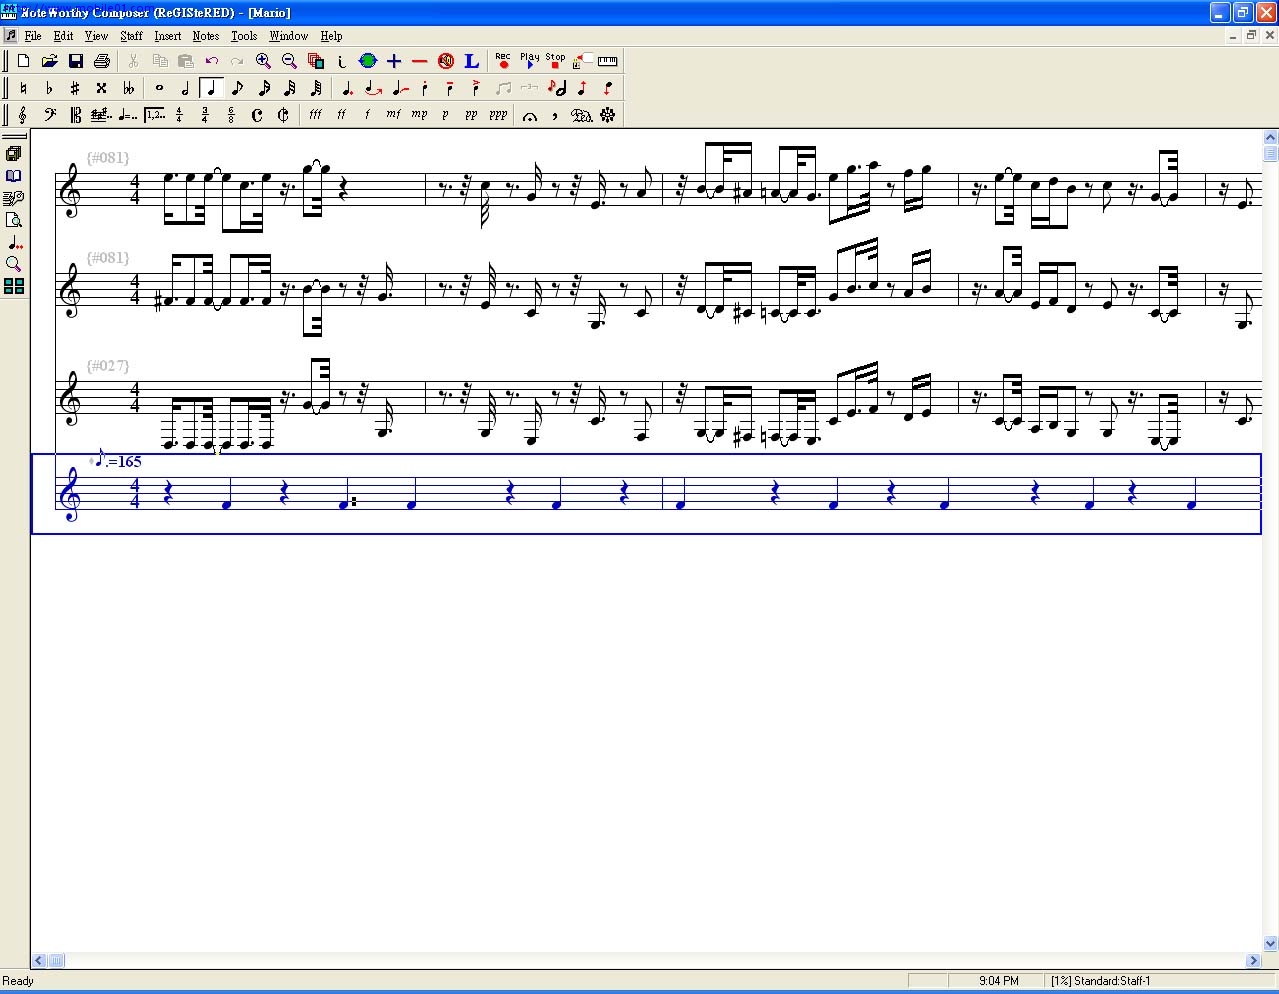
Task: Click the blue L lyrics icon
Action: [472, 61]
